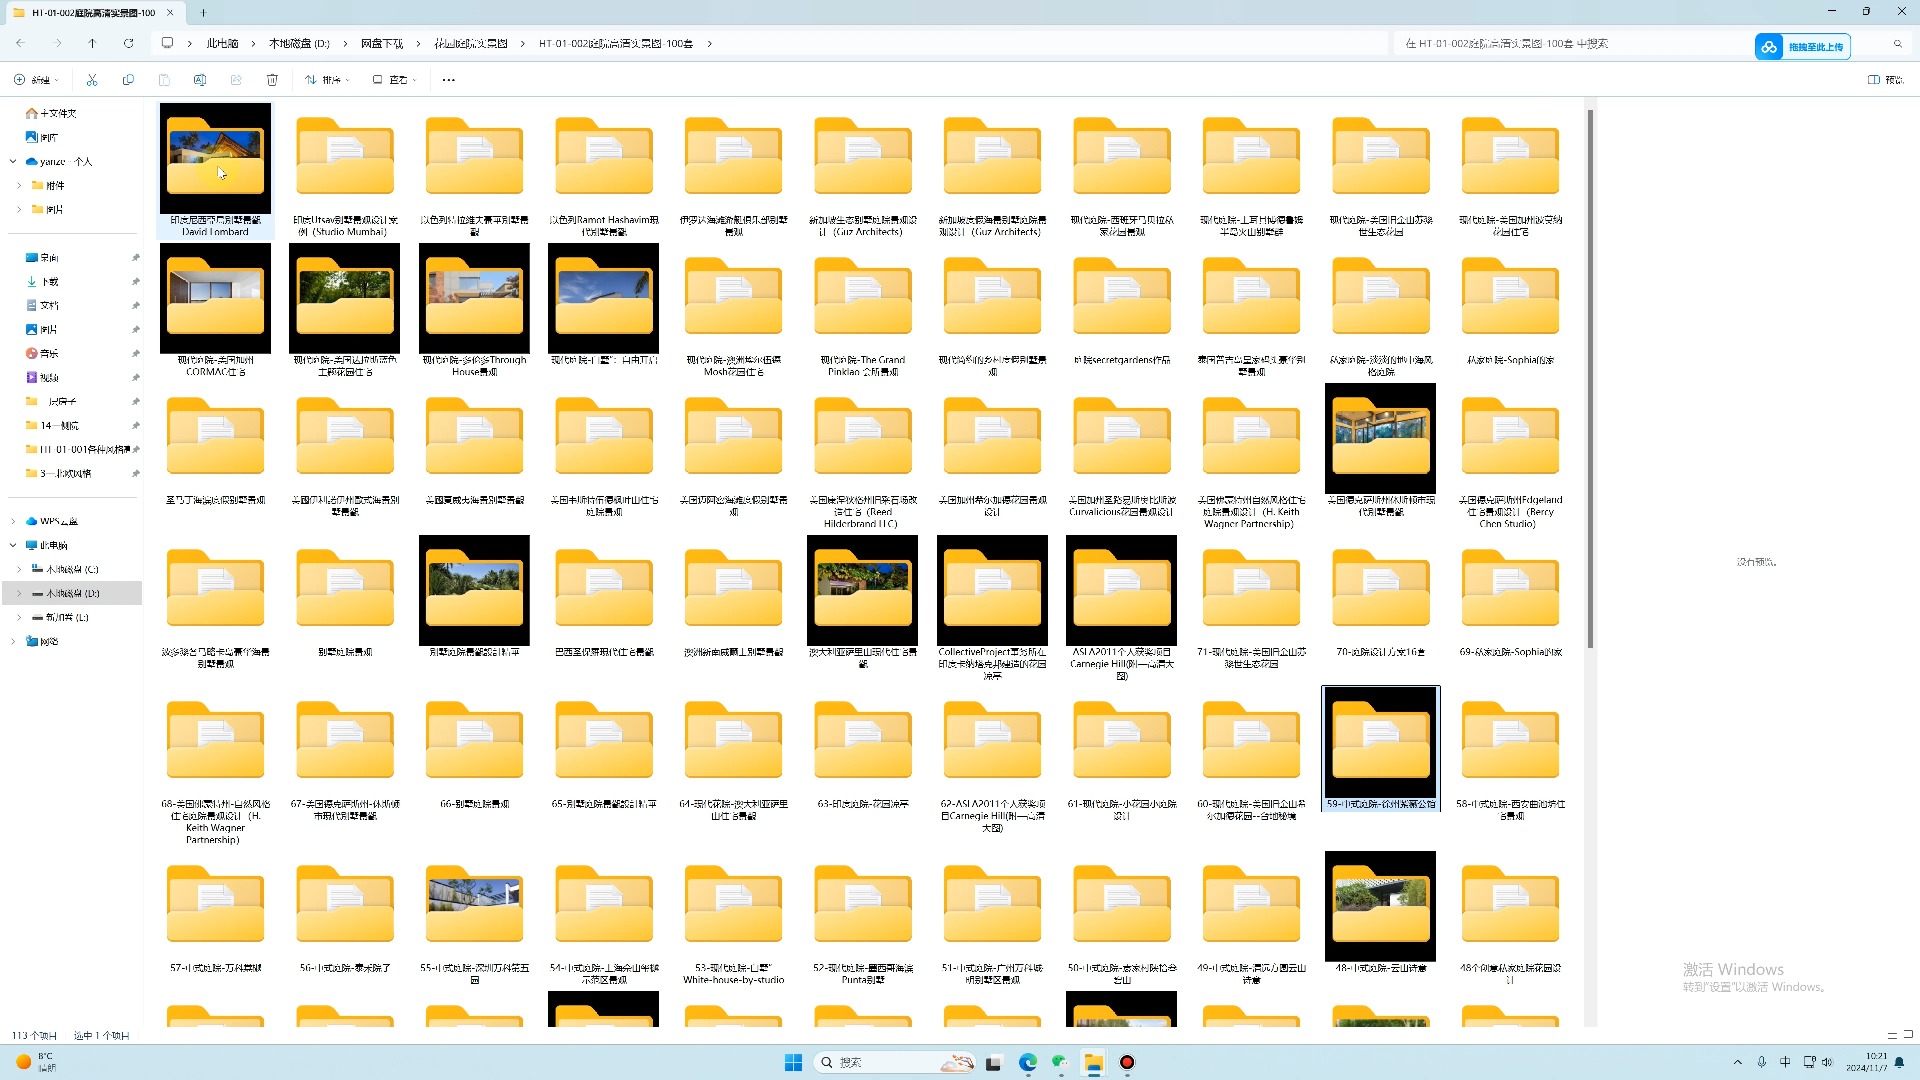Image resolution: width=1920 pixels, height=1080 pixels.
Task: Click the volume icon in system tray
Action: pyautogui.click(x=1828, y=1062)
